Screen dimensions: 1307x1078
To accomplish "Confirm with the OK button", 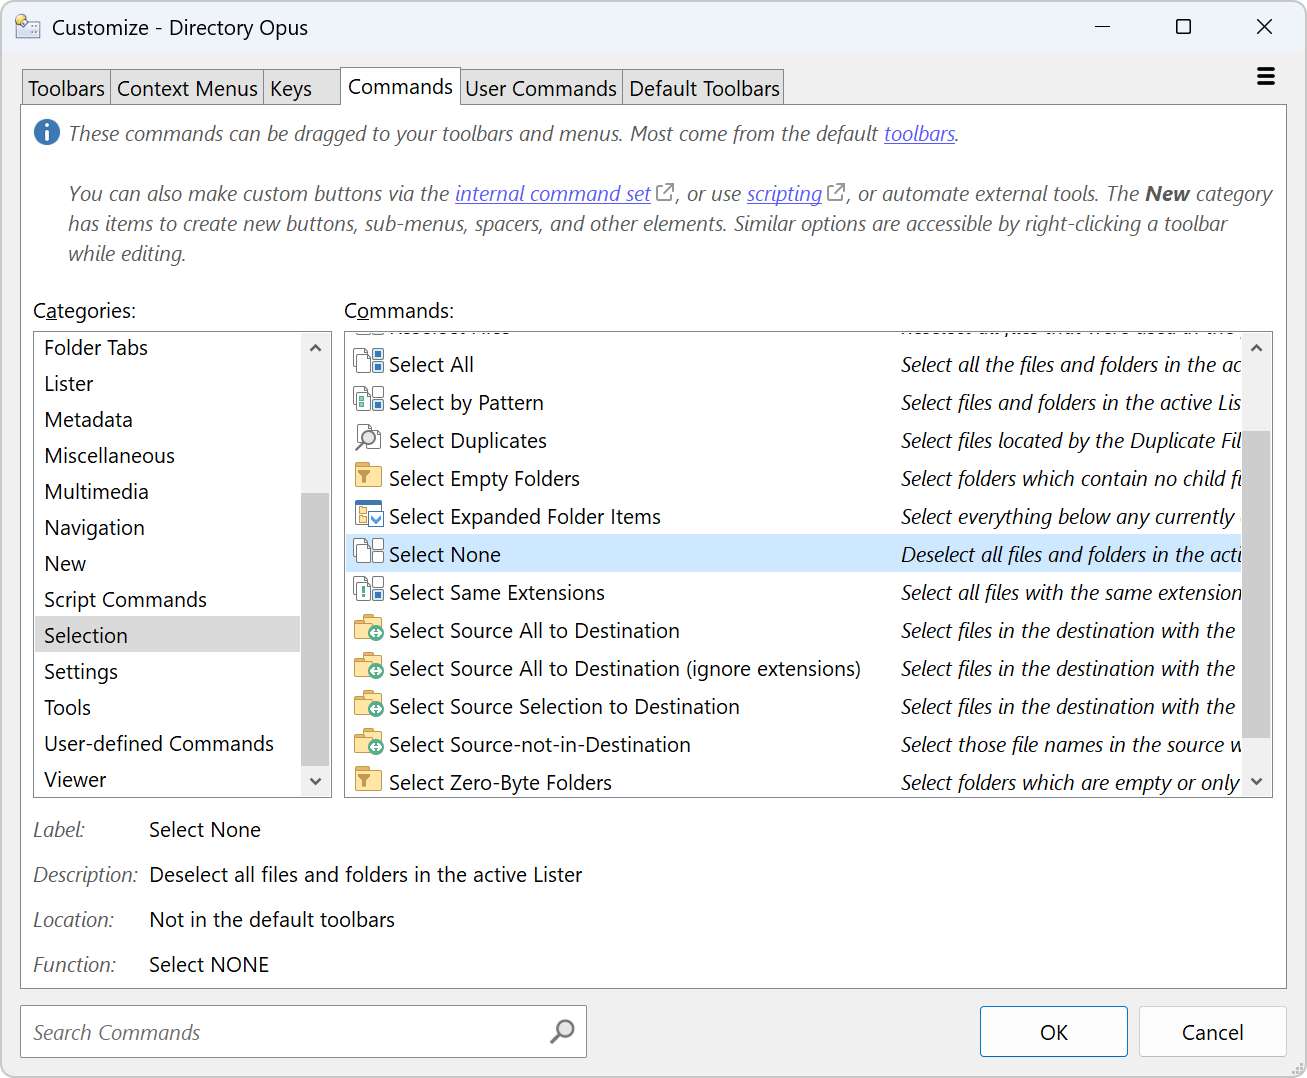I will point(1054,1032).
